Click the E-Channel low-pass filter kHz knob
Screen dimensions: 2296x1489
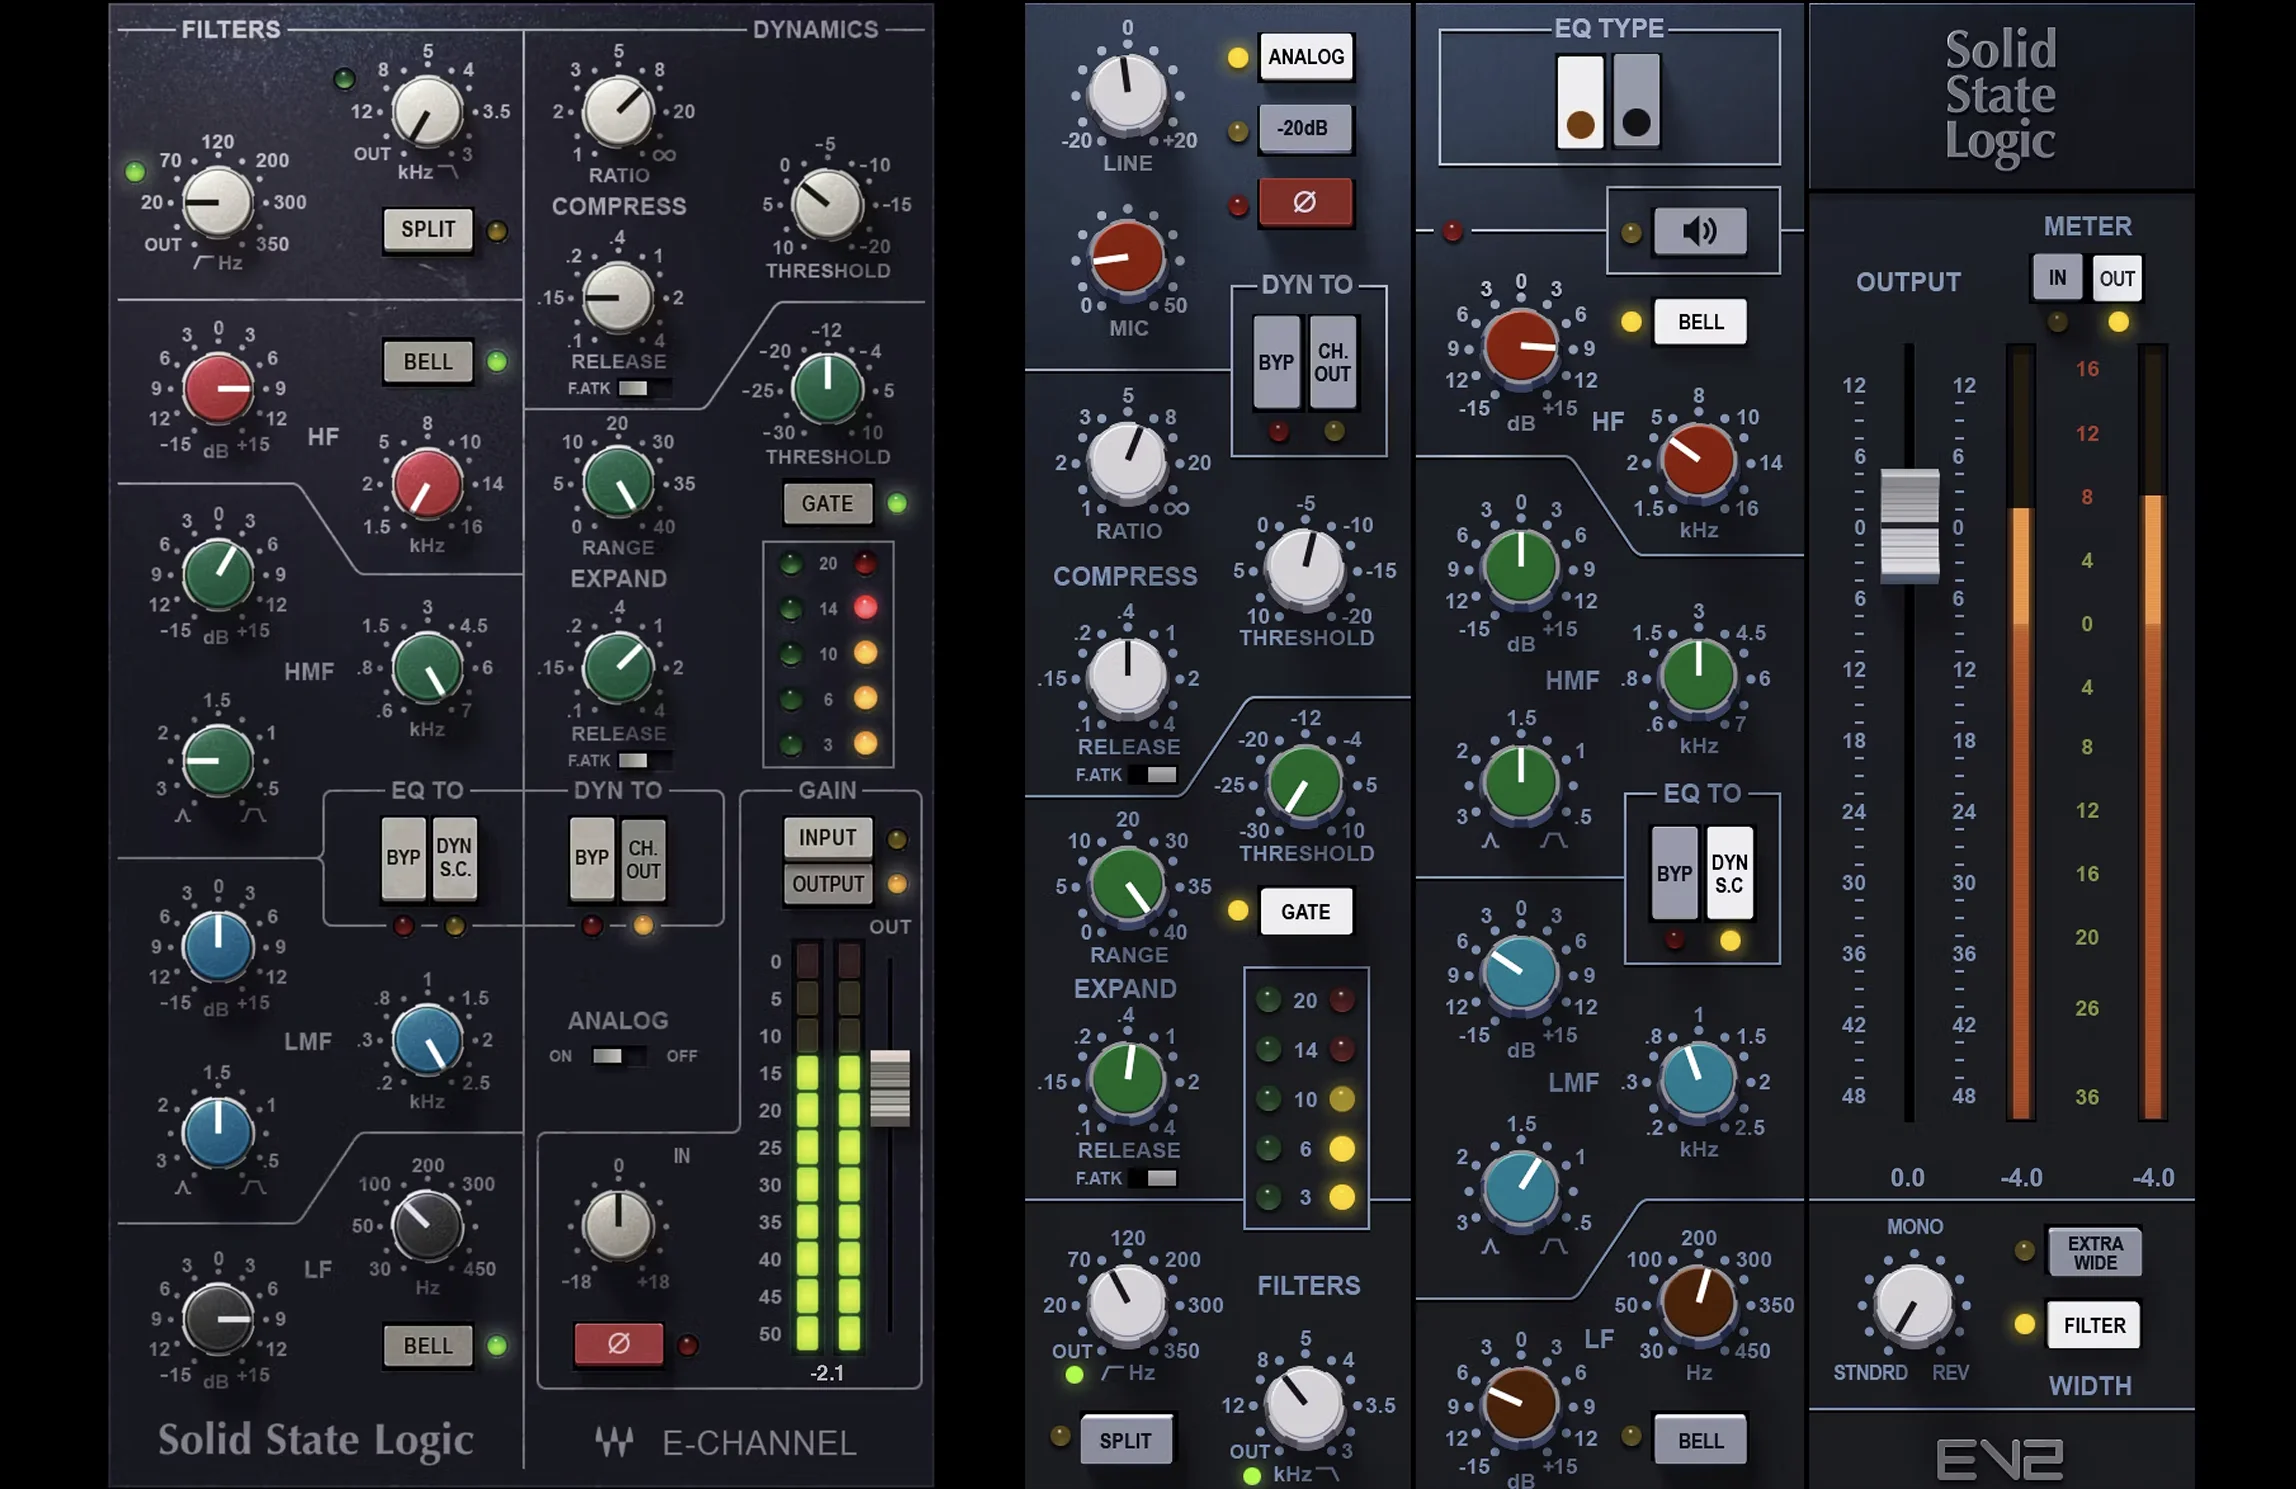[x=428, y=111]
